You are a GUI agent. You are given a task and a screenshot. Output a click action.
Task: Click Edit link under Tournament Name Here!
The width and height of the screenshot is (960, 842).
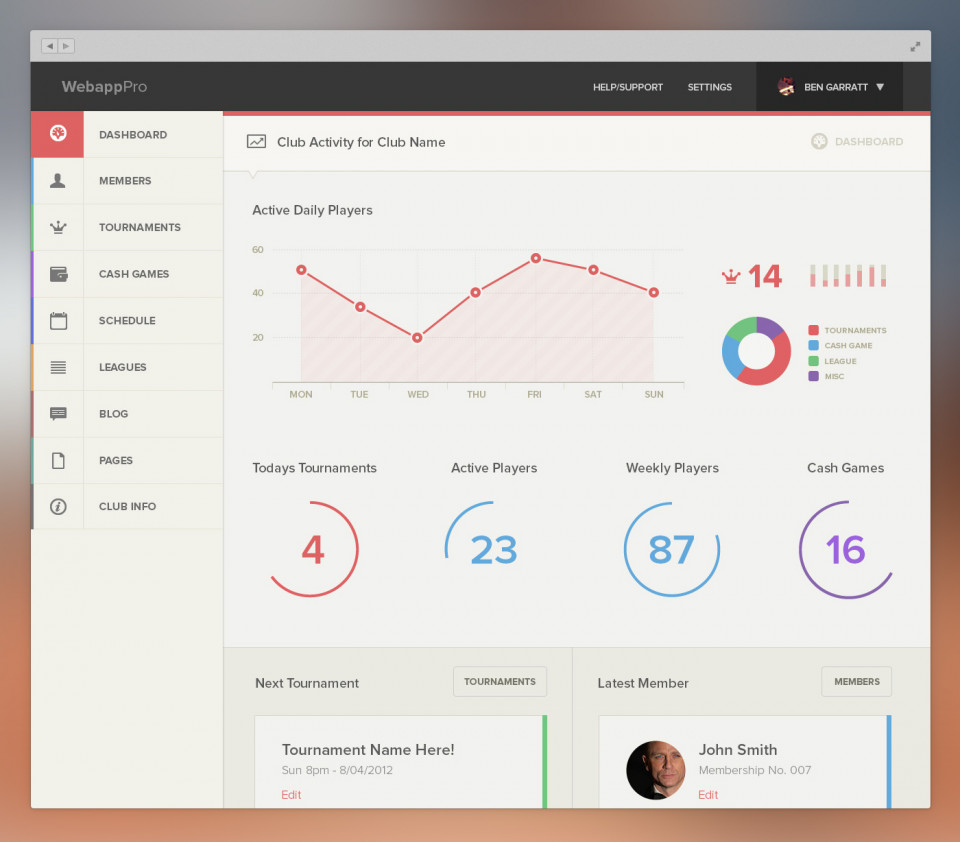pyautogui.click(x=291, y=795)
